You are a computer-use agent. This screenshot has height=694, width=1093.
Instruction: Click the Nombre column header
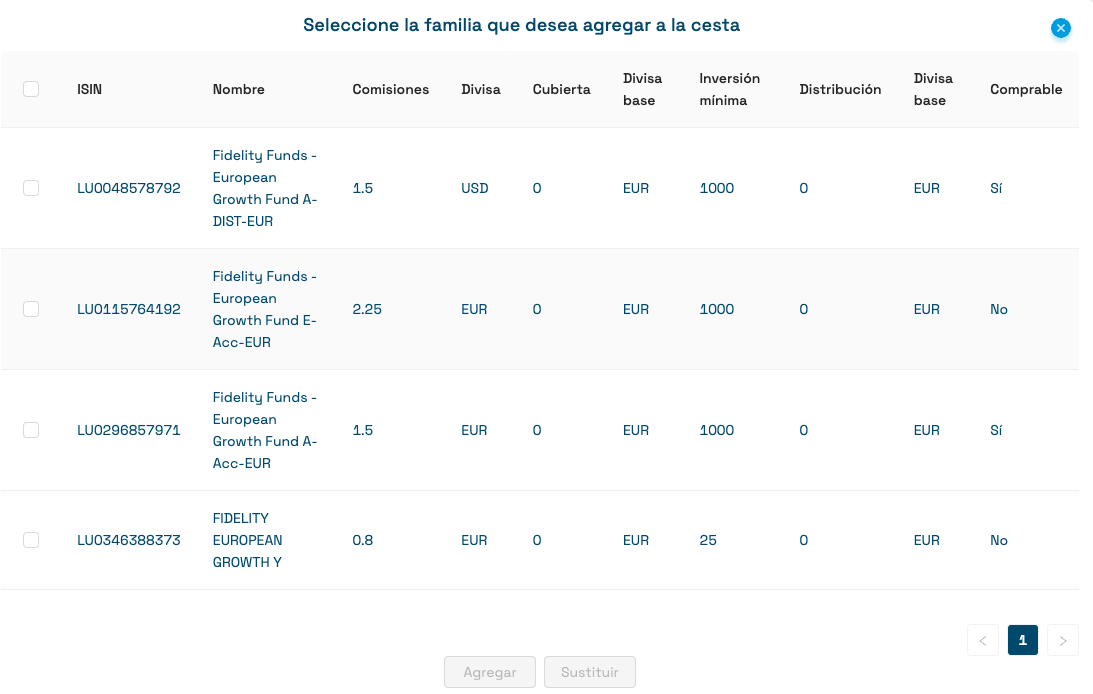click(239, 89)
